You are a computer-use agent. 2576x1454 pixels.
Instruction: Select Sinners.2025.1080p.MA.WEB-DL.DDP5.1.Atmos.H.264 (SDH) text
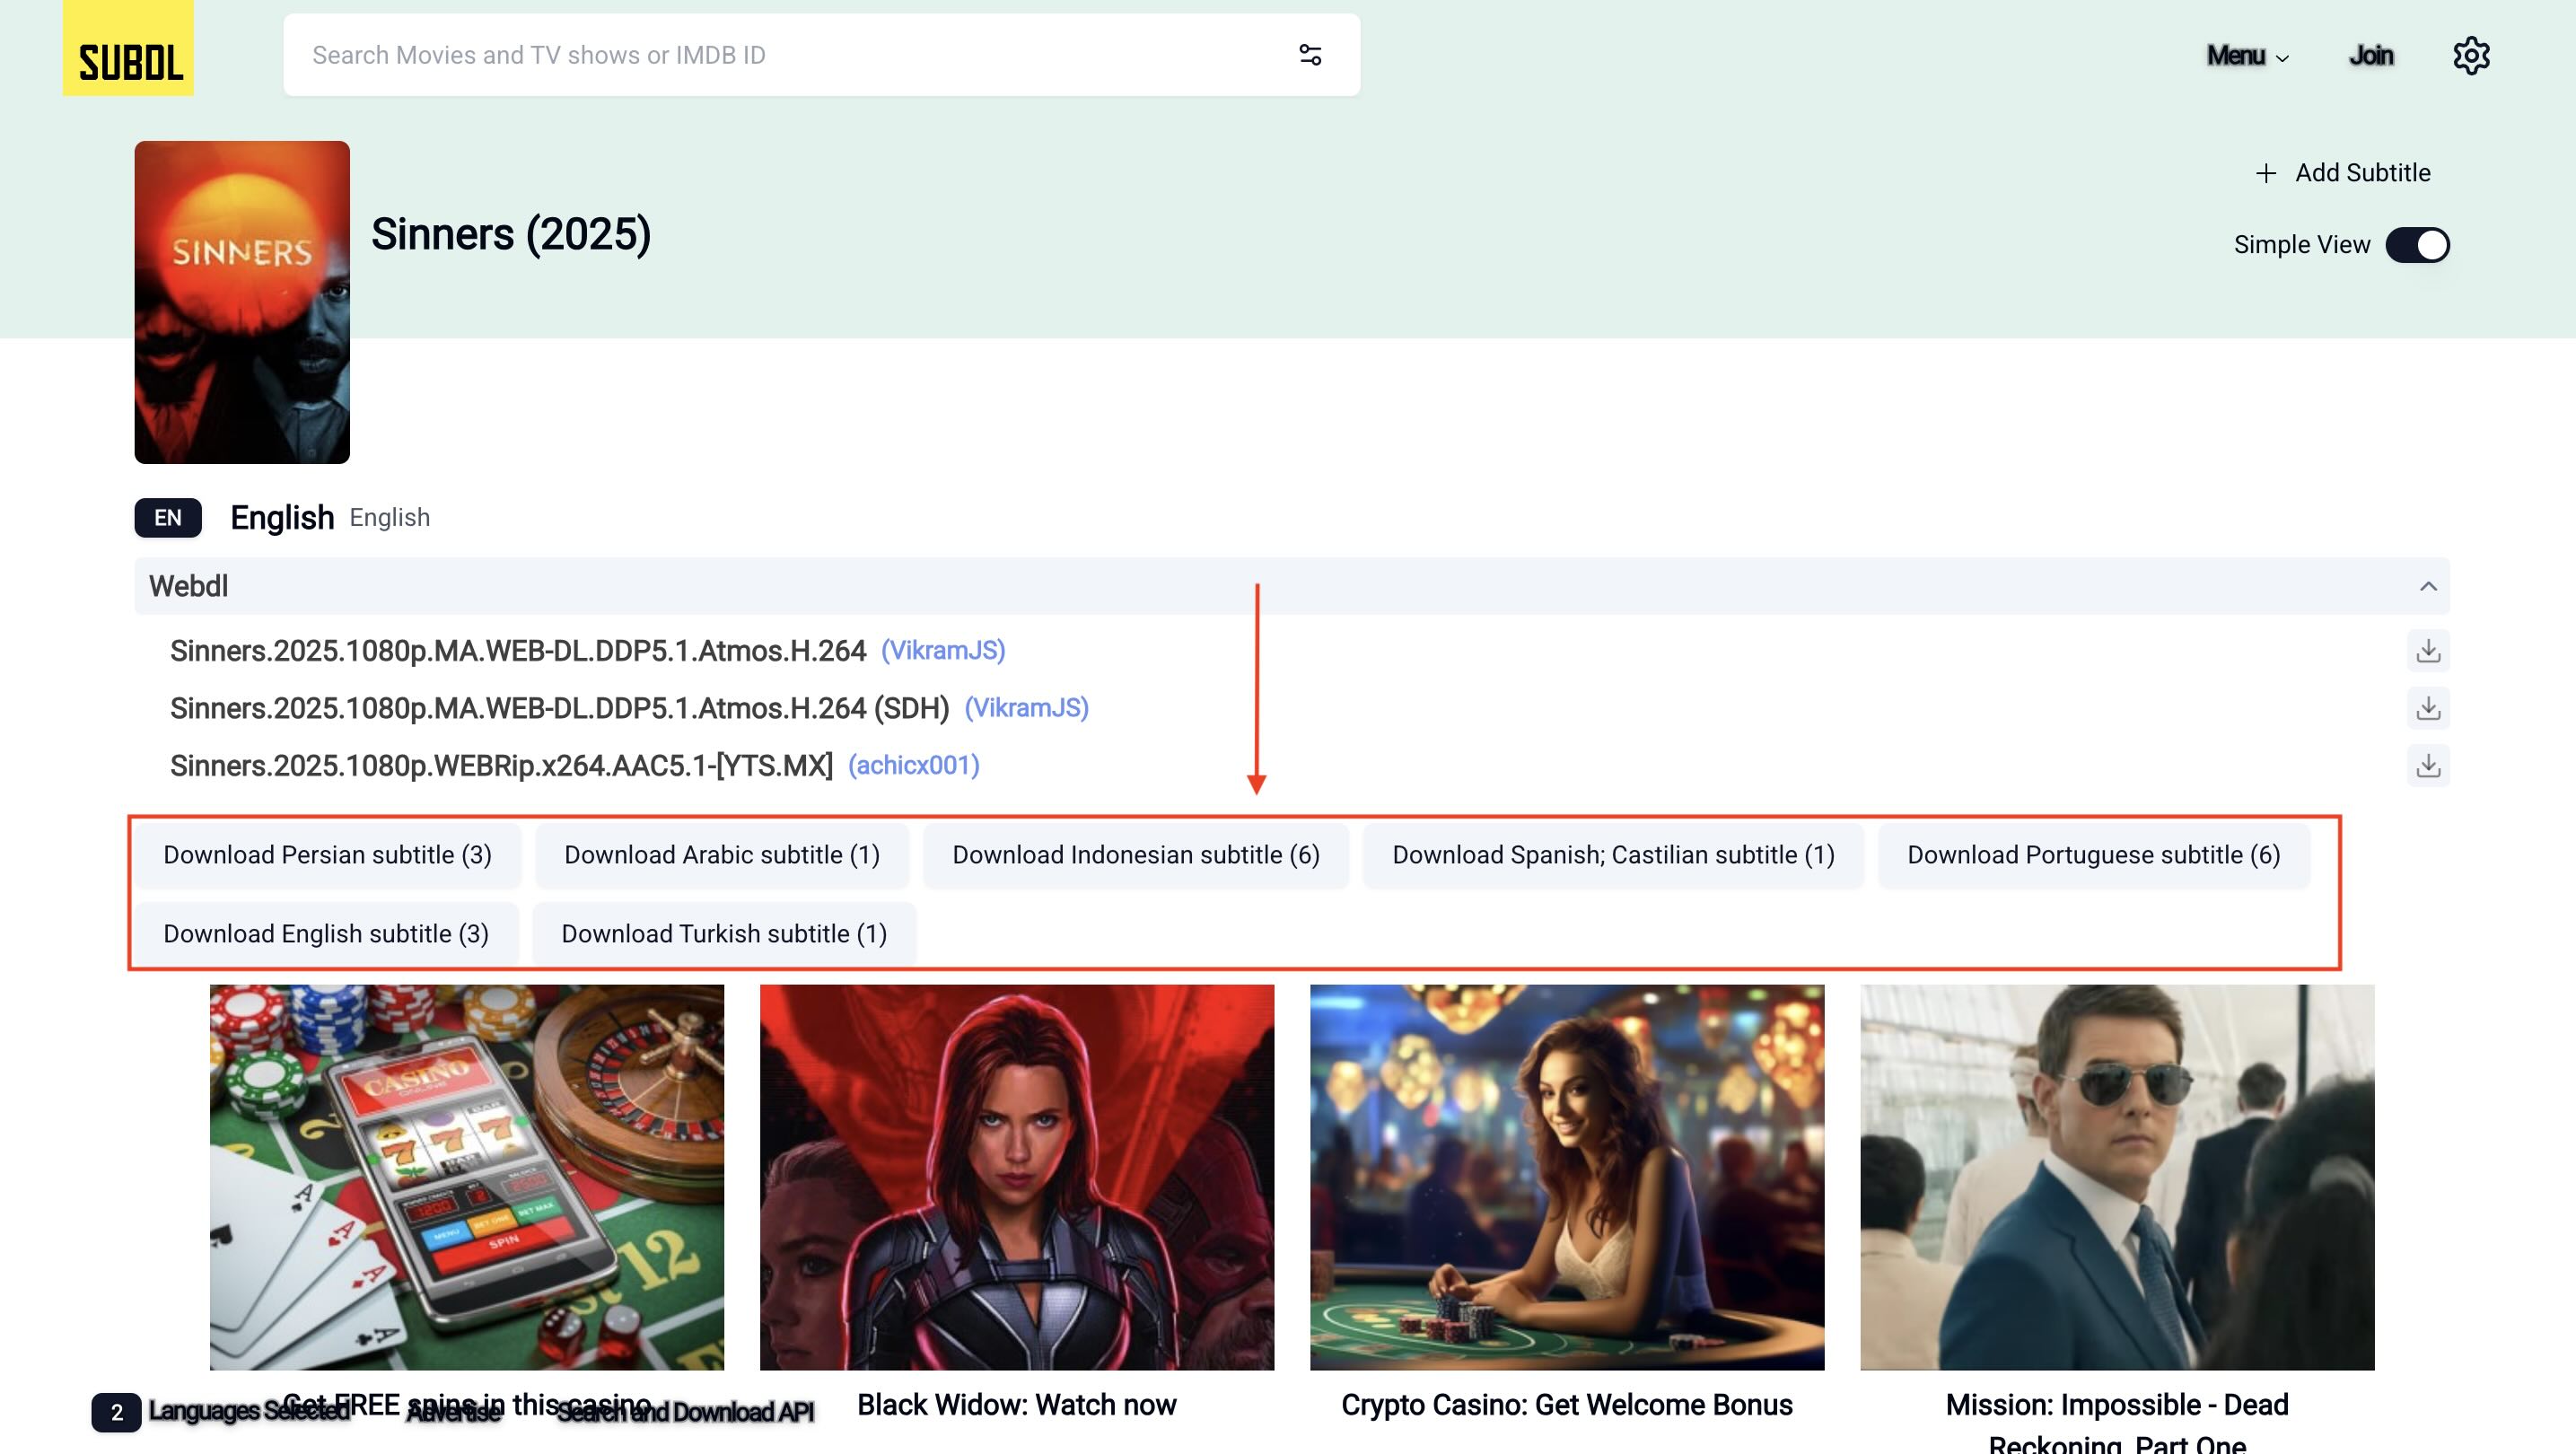[x=559, y=708]
